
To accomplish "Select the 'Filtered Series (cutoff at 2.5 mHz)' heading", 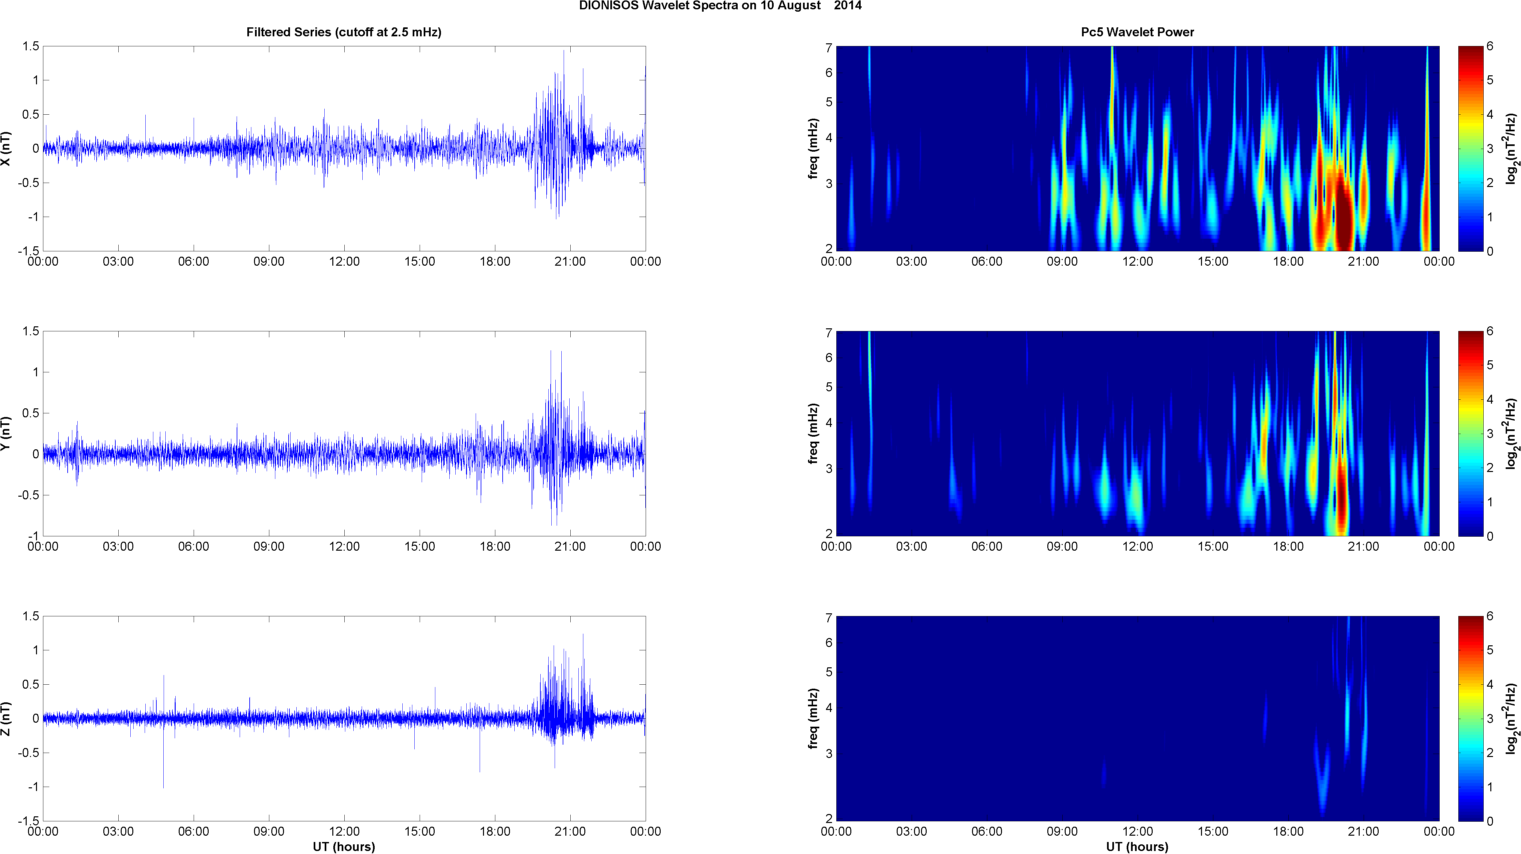I will (x=344, y=32).
